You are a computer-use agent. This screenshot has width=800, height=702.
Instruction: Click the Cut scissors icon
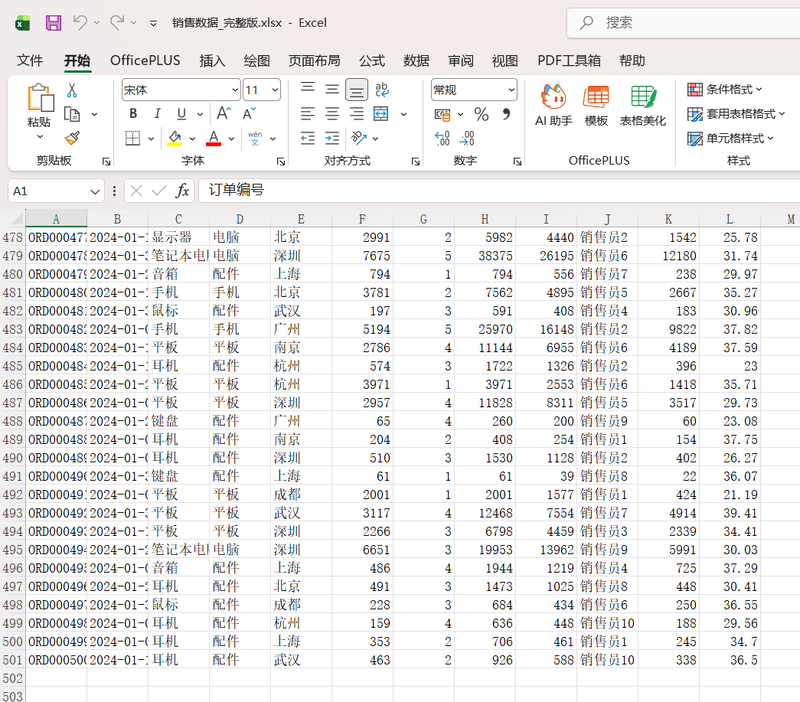click(x=72, y=90)
